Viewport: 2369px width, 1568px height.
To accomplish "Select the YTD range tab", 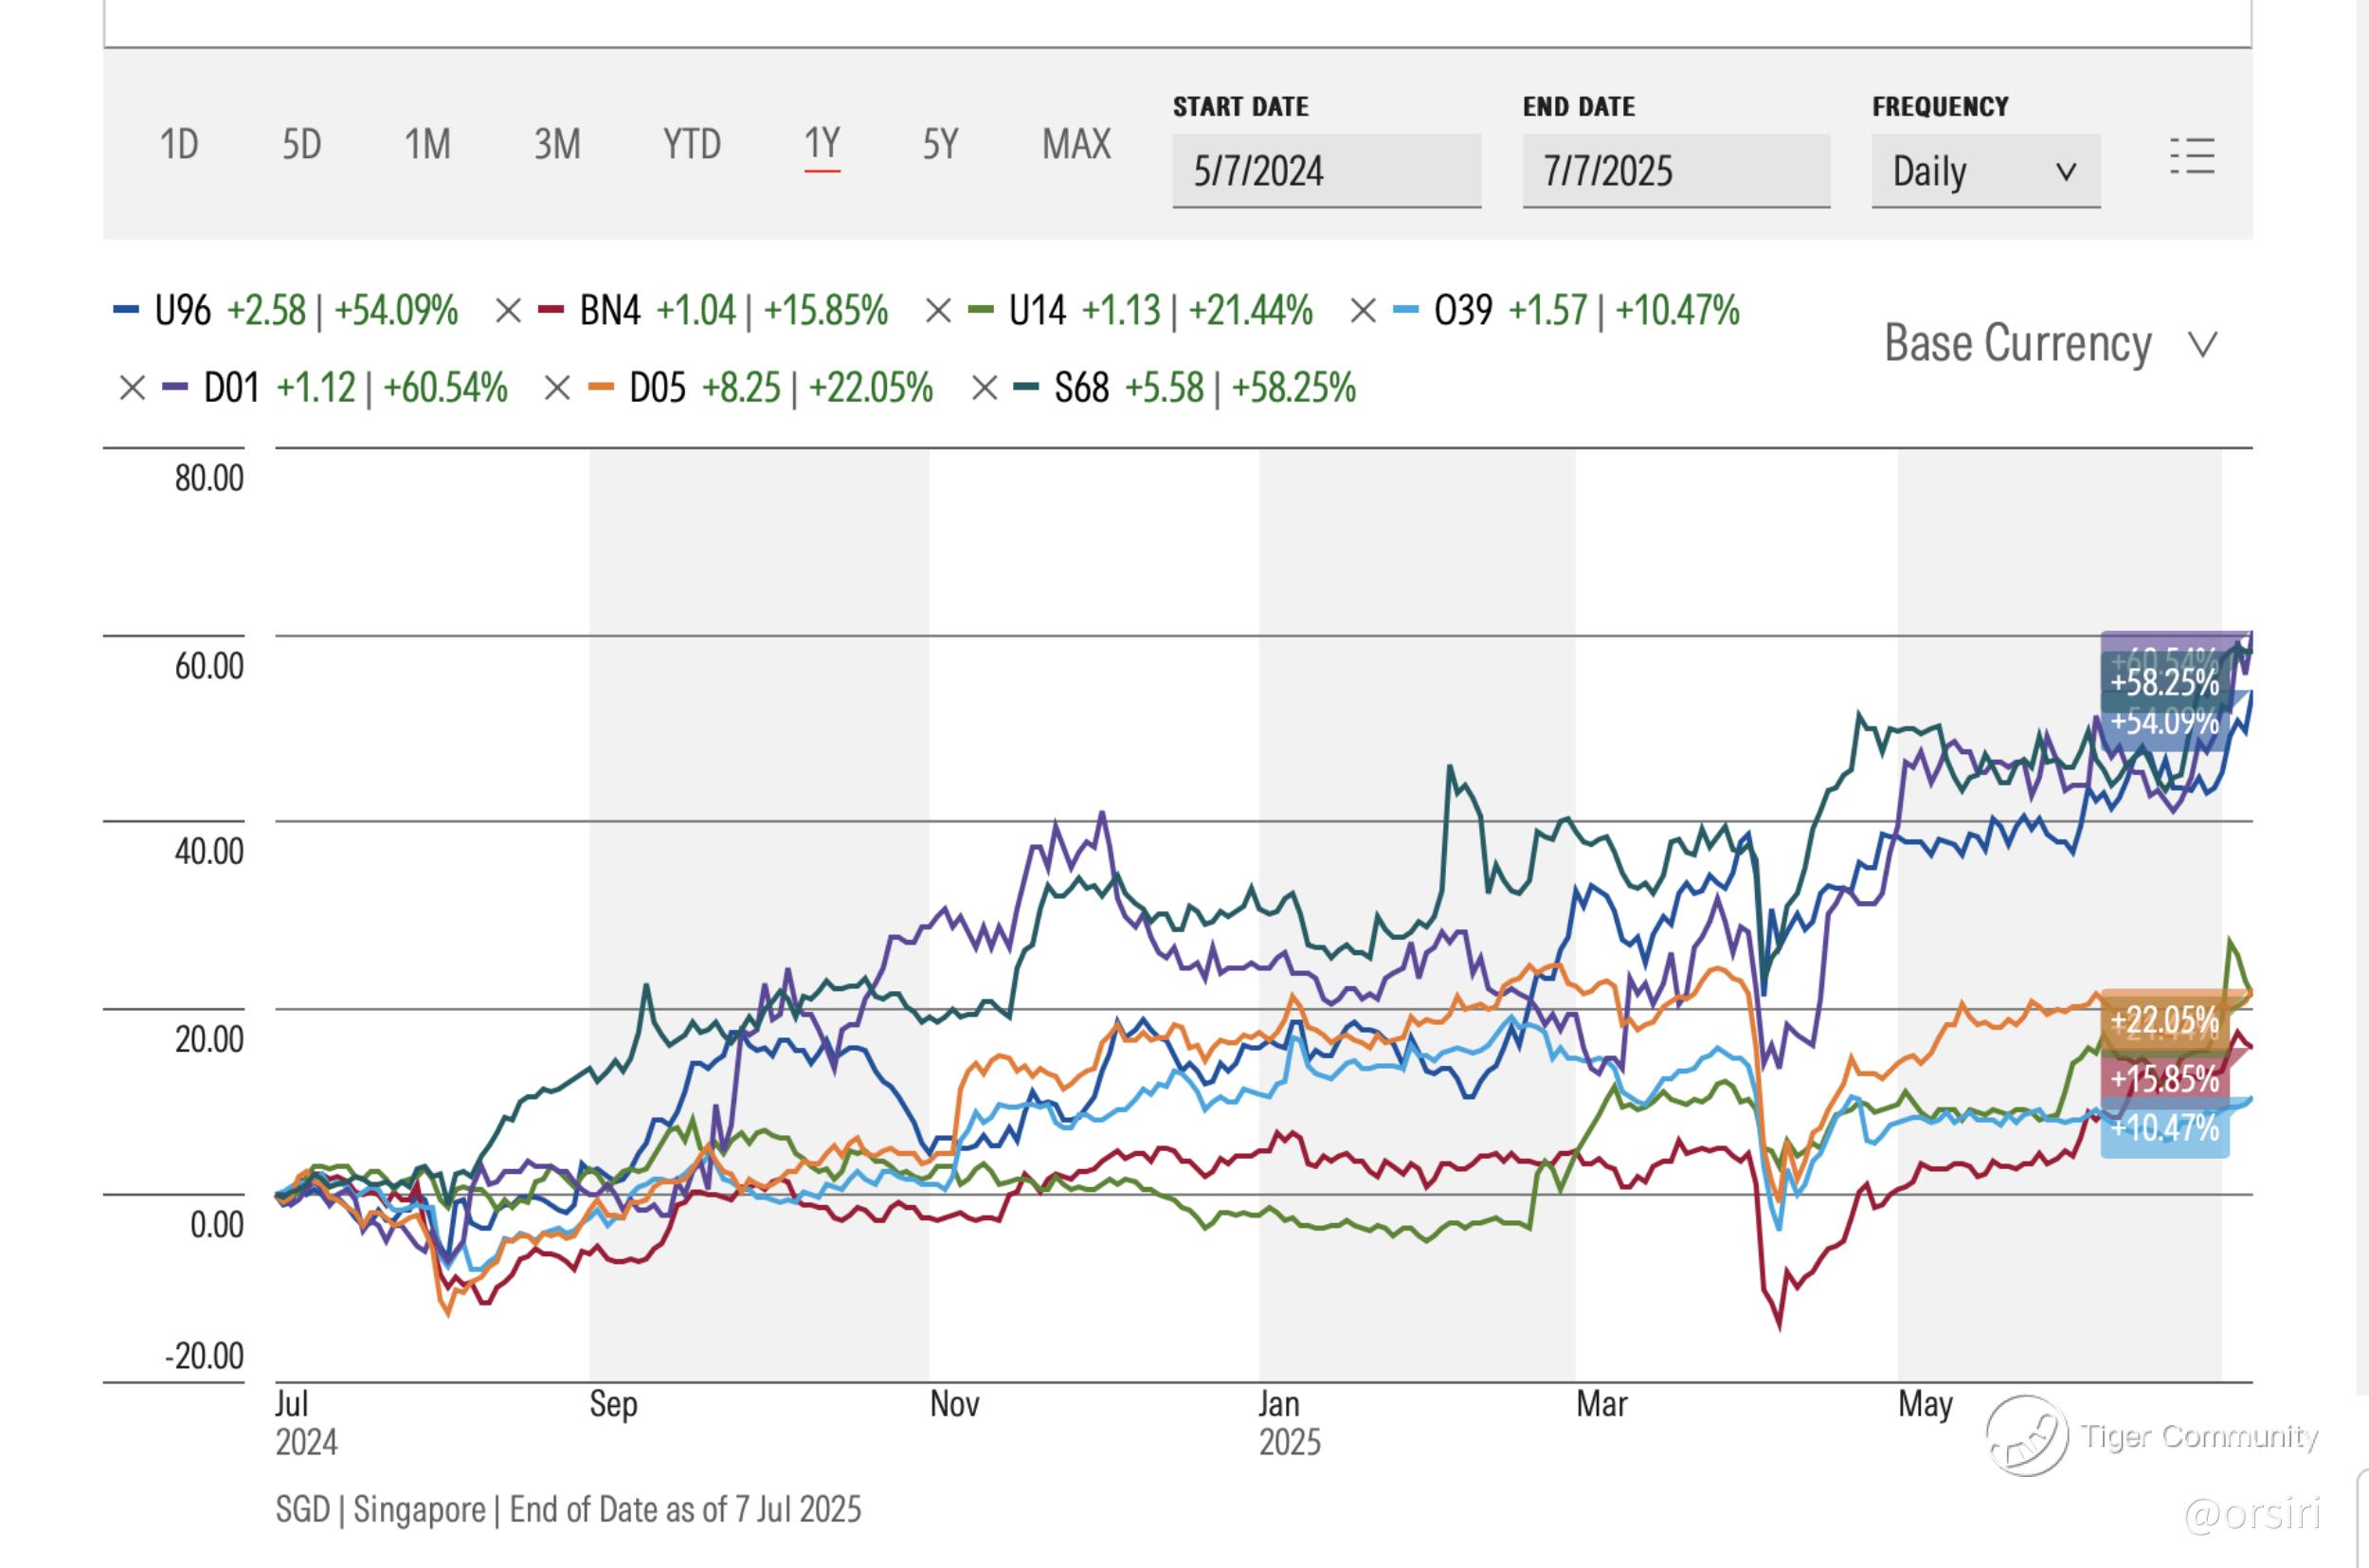I will [x=691, y=145].
